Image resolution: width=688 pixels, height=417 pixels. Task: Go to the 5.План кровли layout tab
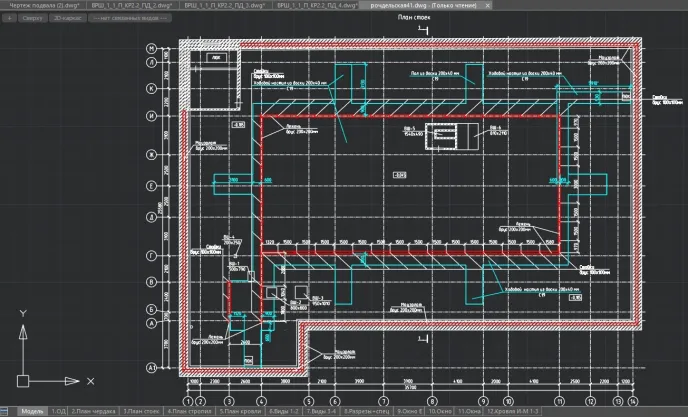pyautogui.click(x=241, y=411)
